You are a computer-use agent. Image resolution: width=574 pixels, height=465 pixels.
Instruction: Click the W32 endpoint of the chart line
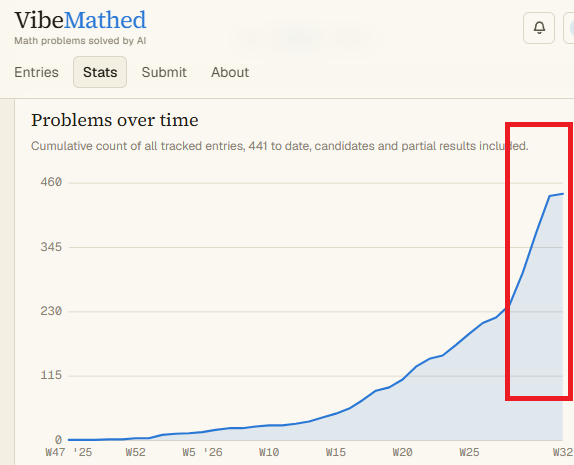coord(563,194)
